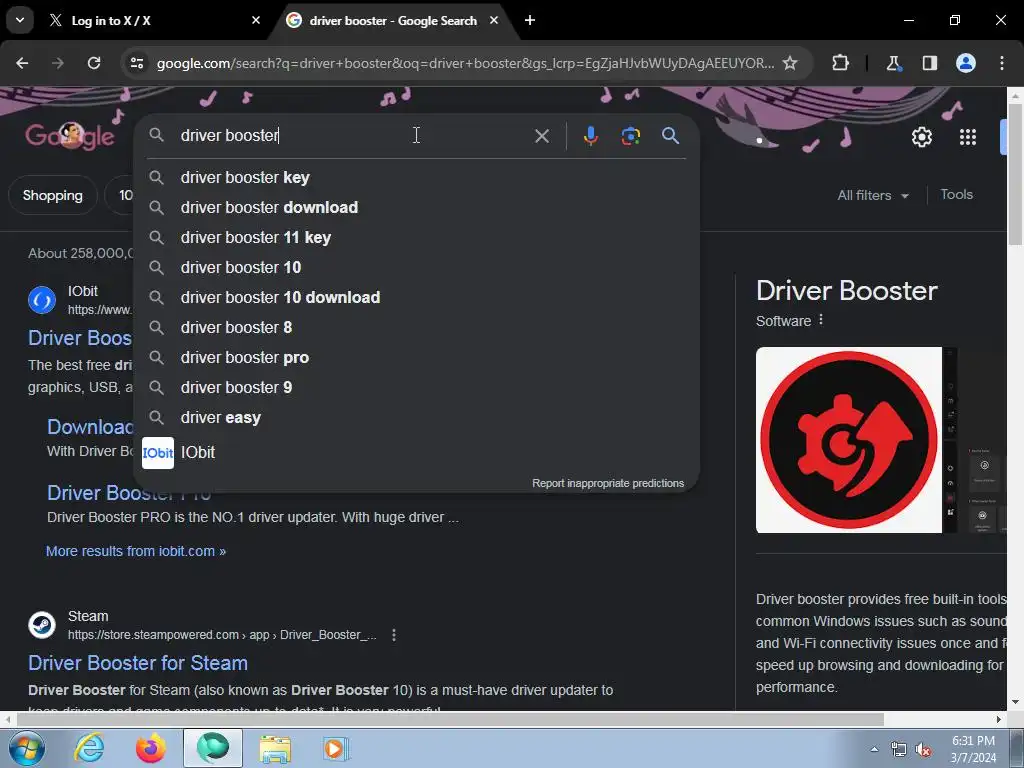Click the taskbar clock showing 6:31 PM
1024x768 pixels.
[x=973, y=749]
